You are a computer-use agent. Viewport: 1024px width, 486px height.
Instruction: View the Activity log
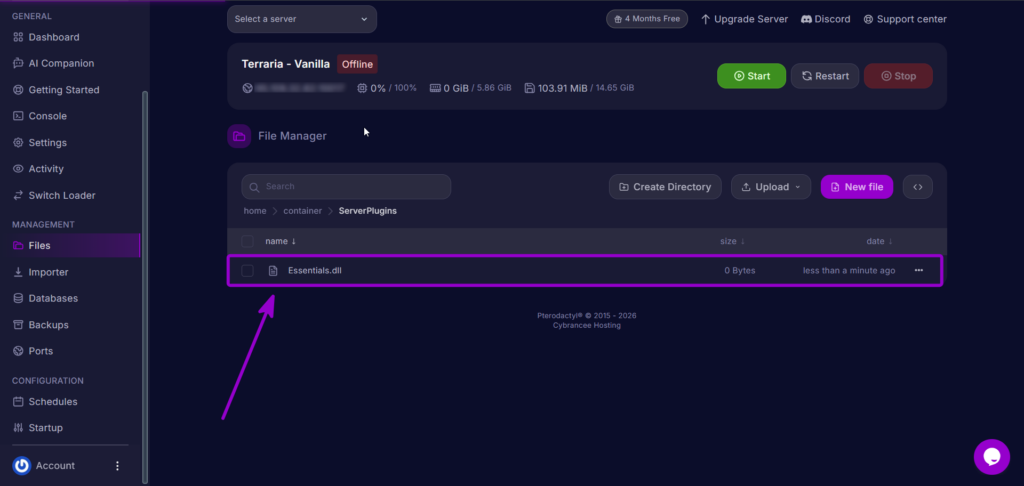(x=38, y=169)
